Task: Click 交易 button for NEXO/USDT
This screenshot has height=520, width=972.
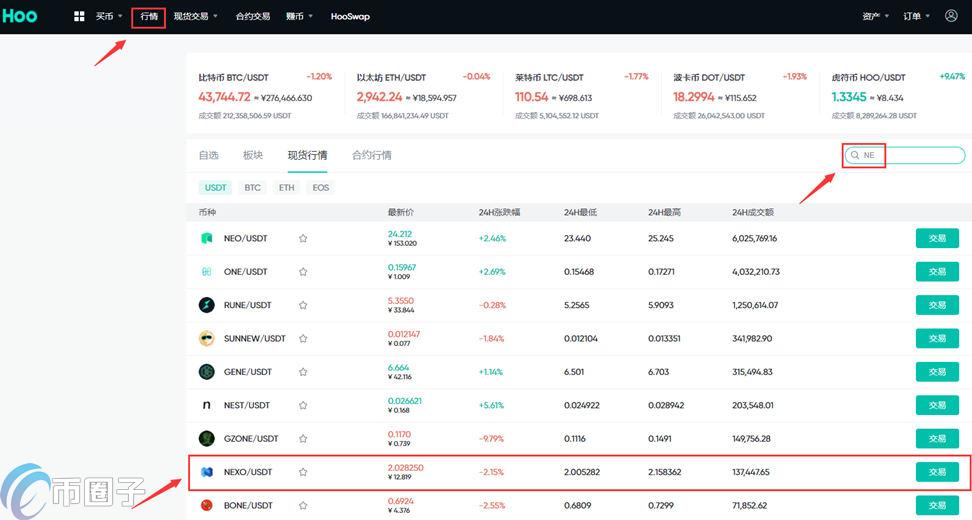Action: (937, 472)
